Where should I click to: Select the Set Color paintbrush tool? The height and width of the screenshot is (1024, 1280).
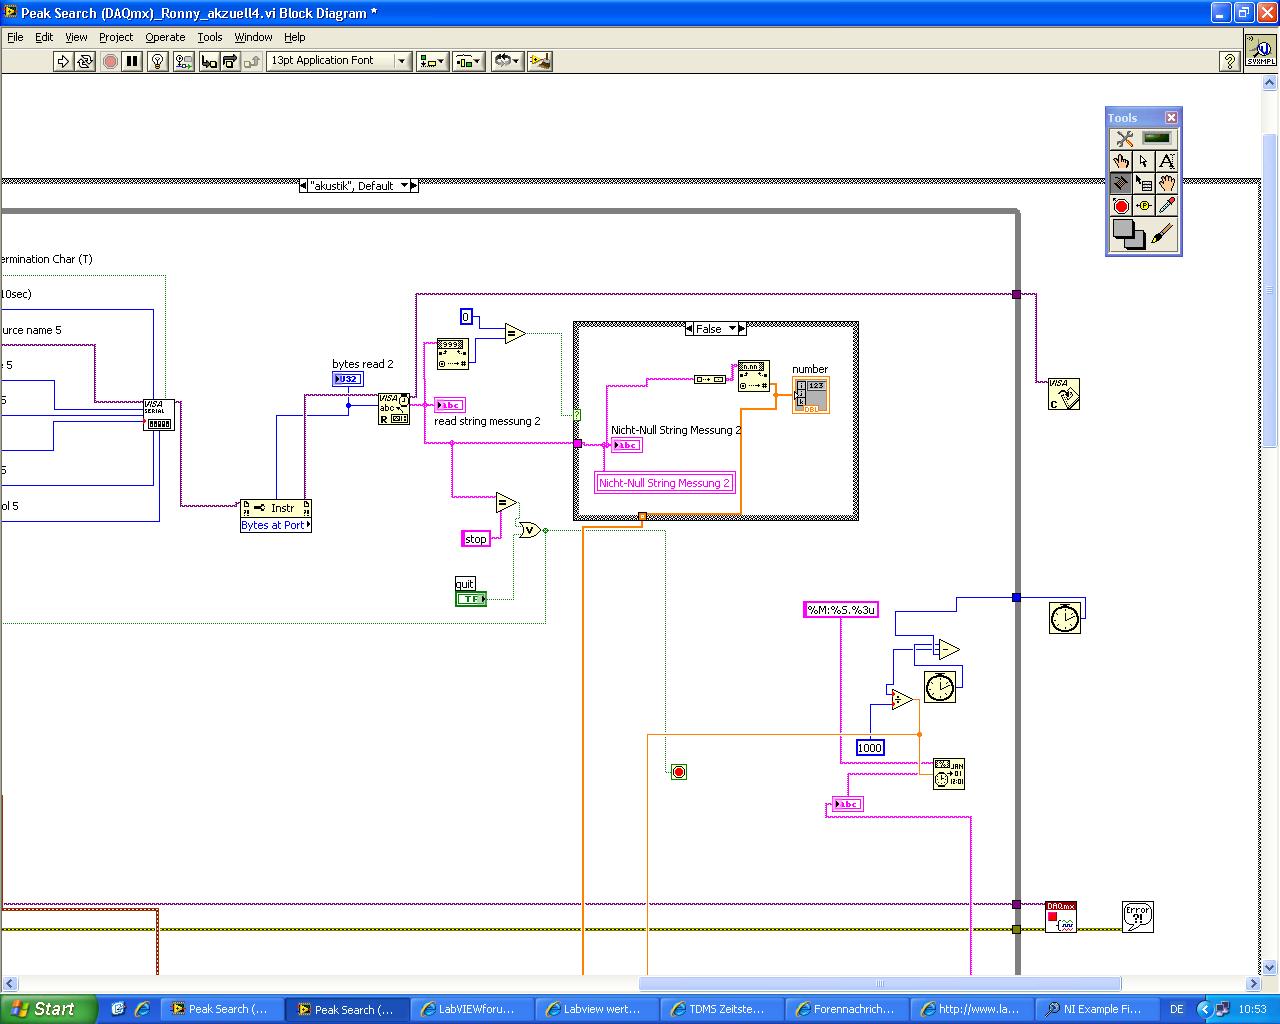point(1162,234)
